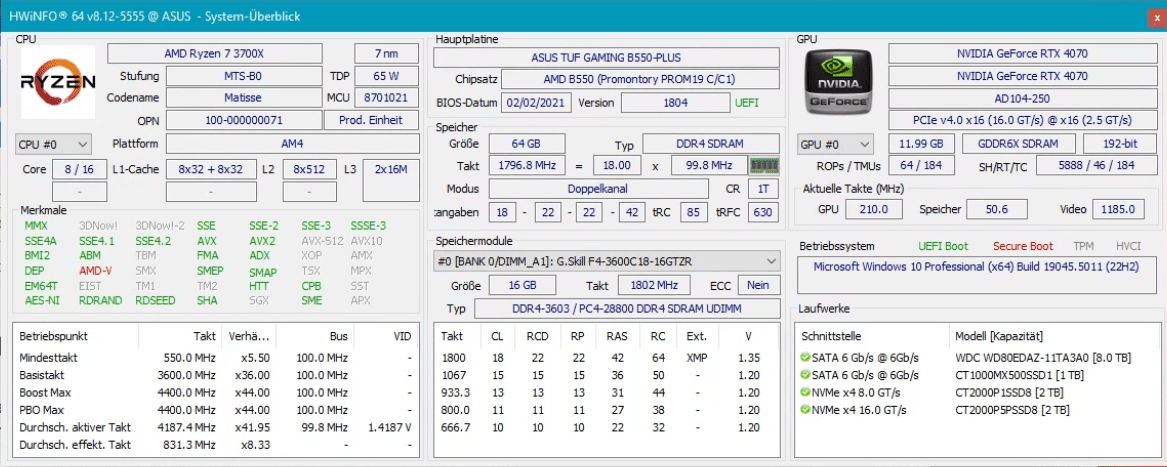The image size is (1167, 467).
Task: Click status icon beside WDC WD80EDAZ drive
Action: (805, 358)
